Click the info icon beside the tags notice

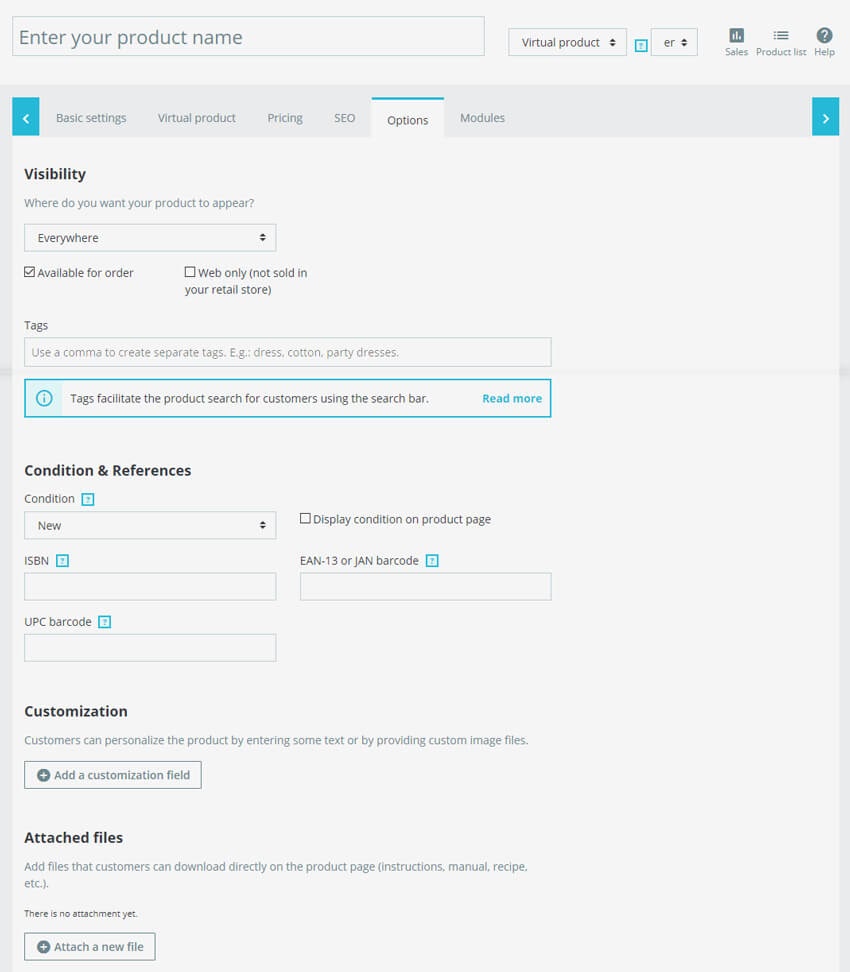tap(44, 398)
